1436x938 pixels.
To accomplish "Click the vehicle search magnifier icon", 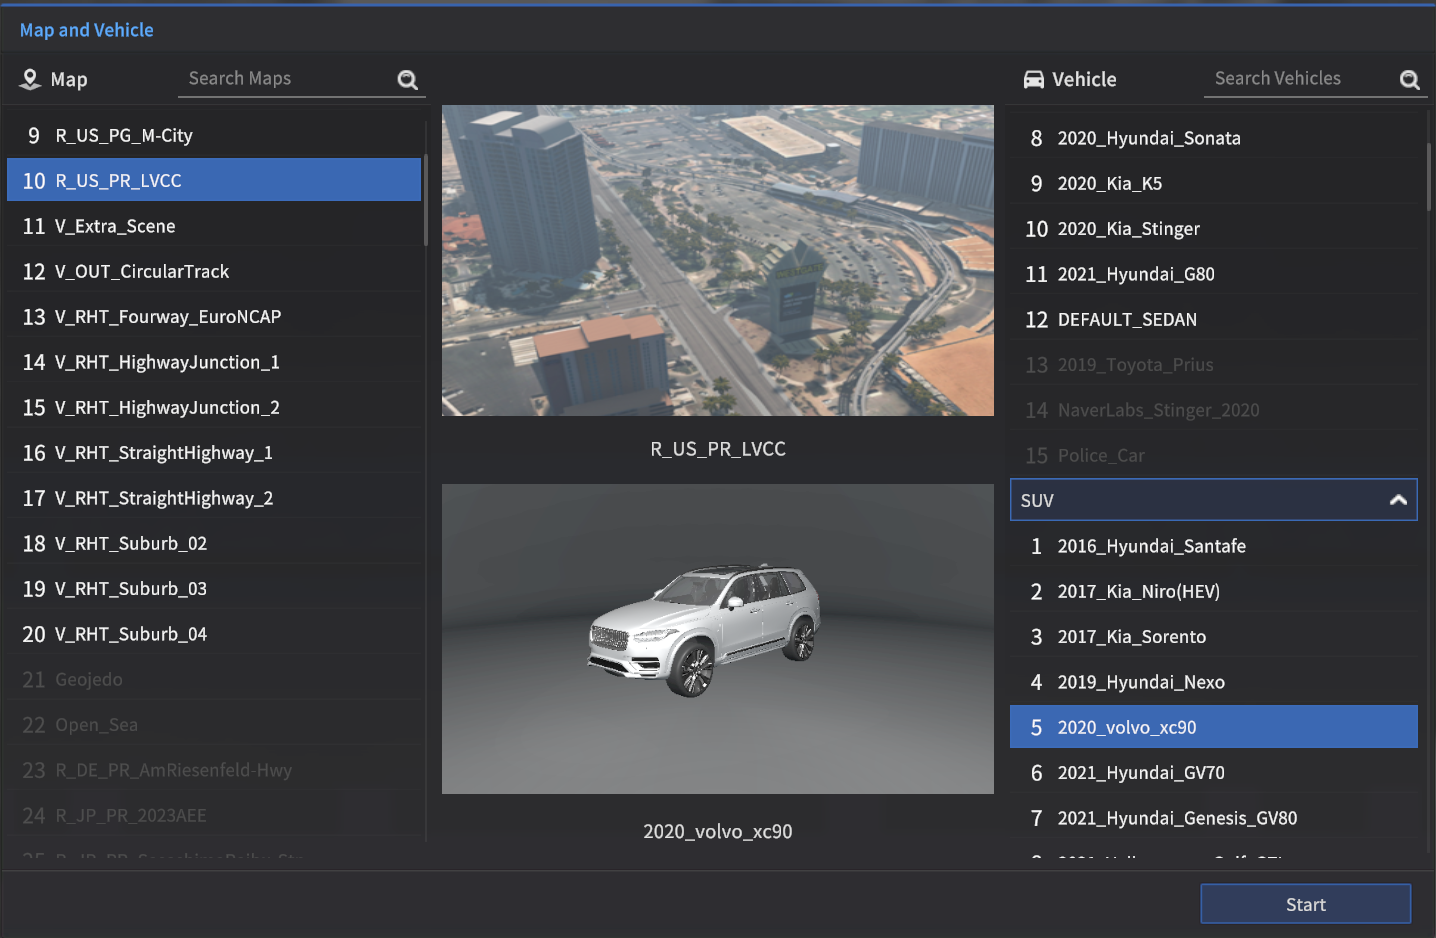I will 1409,80.
